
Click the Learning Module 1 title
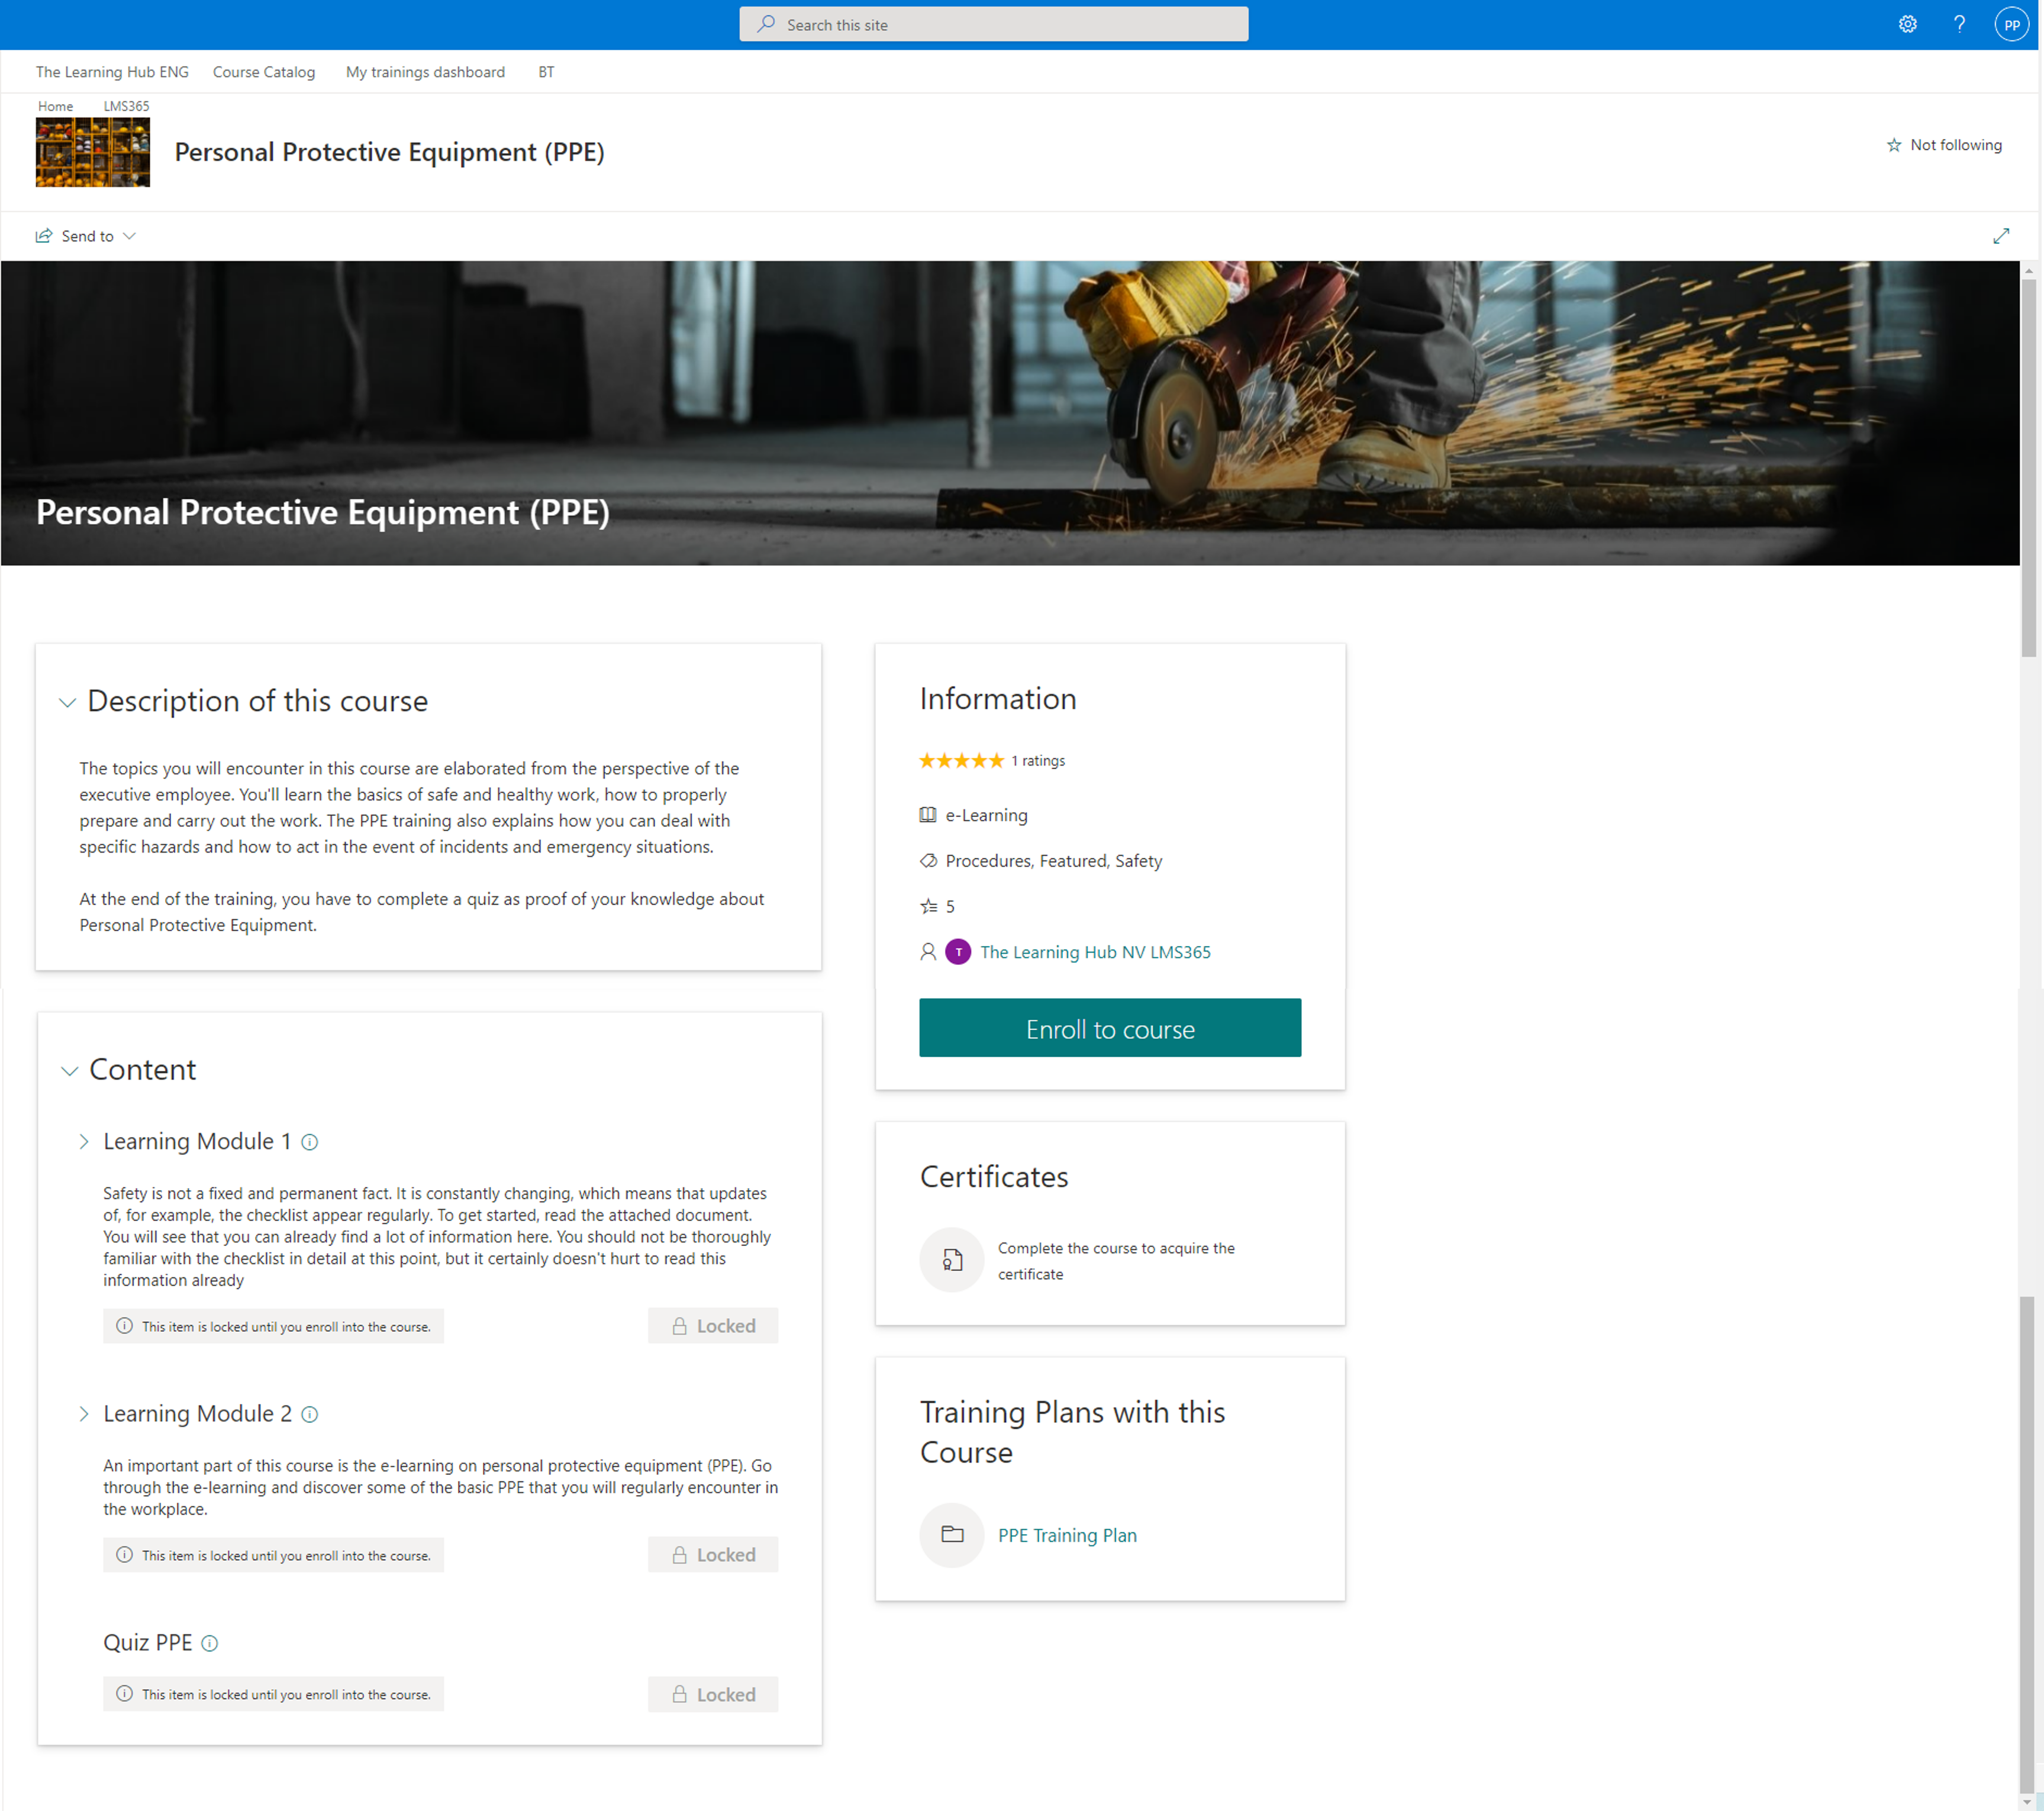(197, 1142)
